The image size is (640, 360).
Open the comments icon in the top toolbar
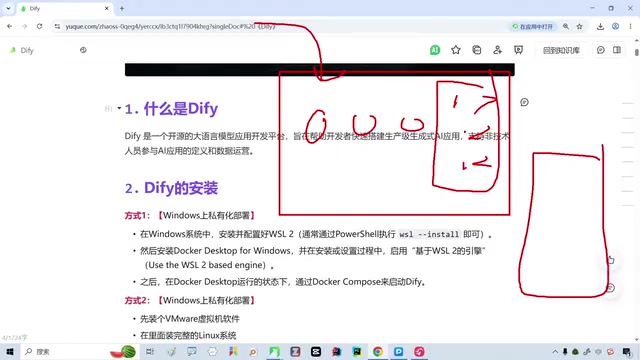600,50
